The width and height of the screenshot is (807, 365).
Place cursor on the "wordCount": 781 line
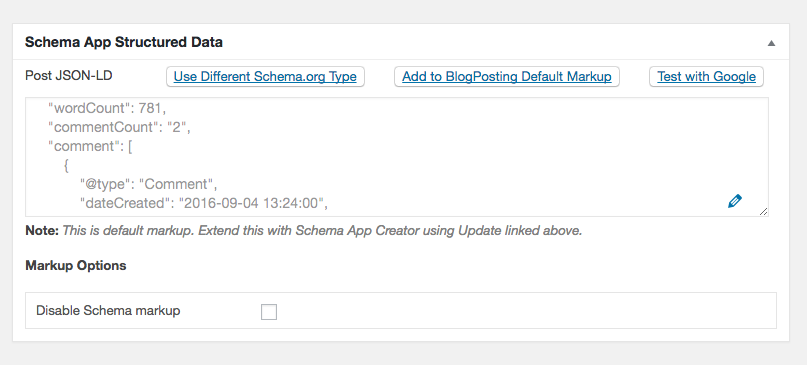pos(107,108)
